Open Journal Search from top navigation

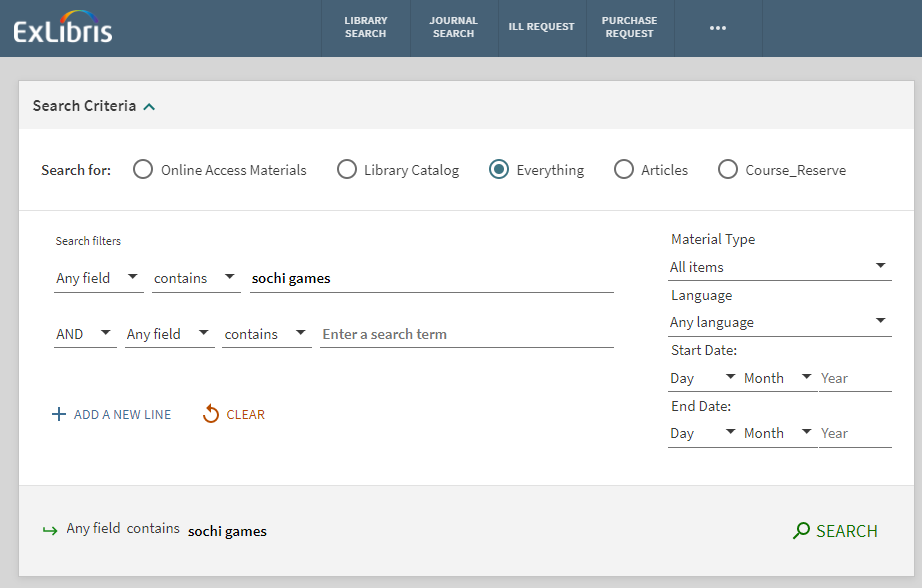[453, 28]
